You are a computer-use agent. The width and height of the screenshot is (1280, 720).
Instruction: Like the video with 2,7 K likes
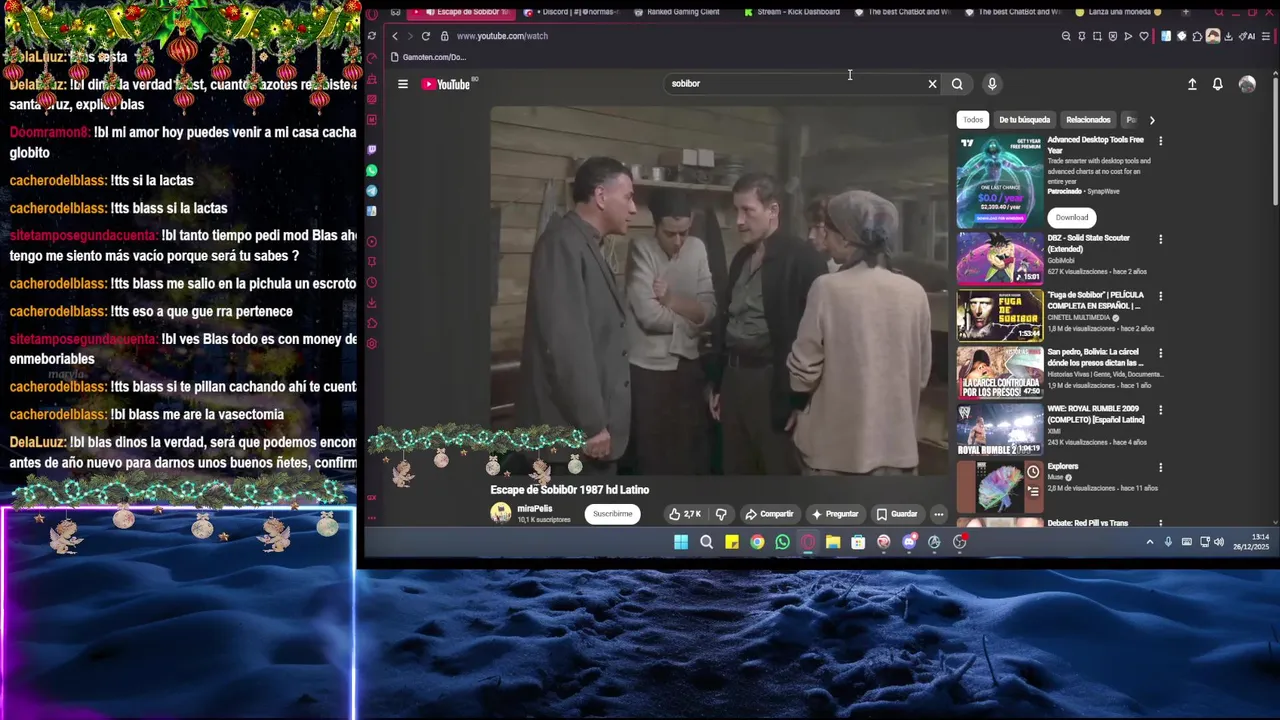click(x=685, y=514)
